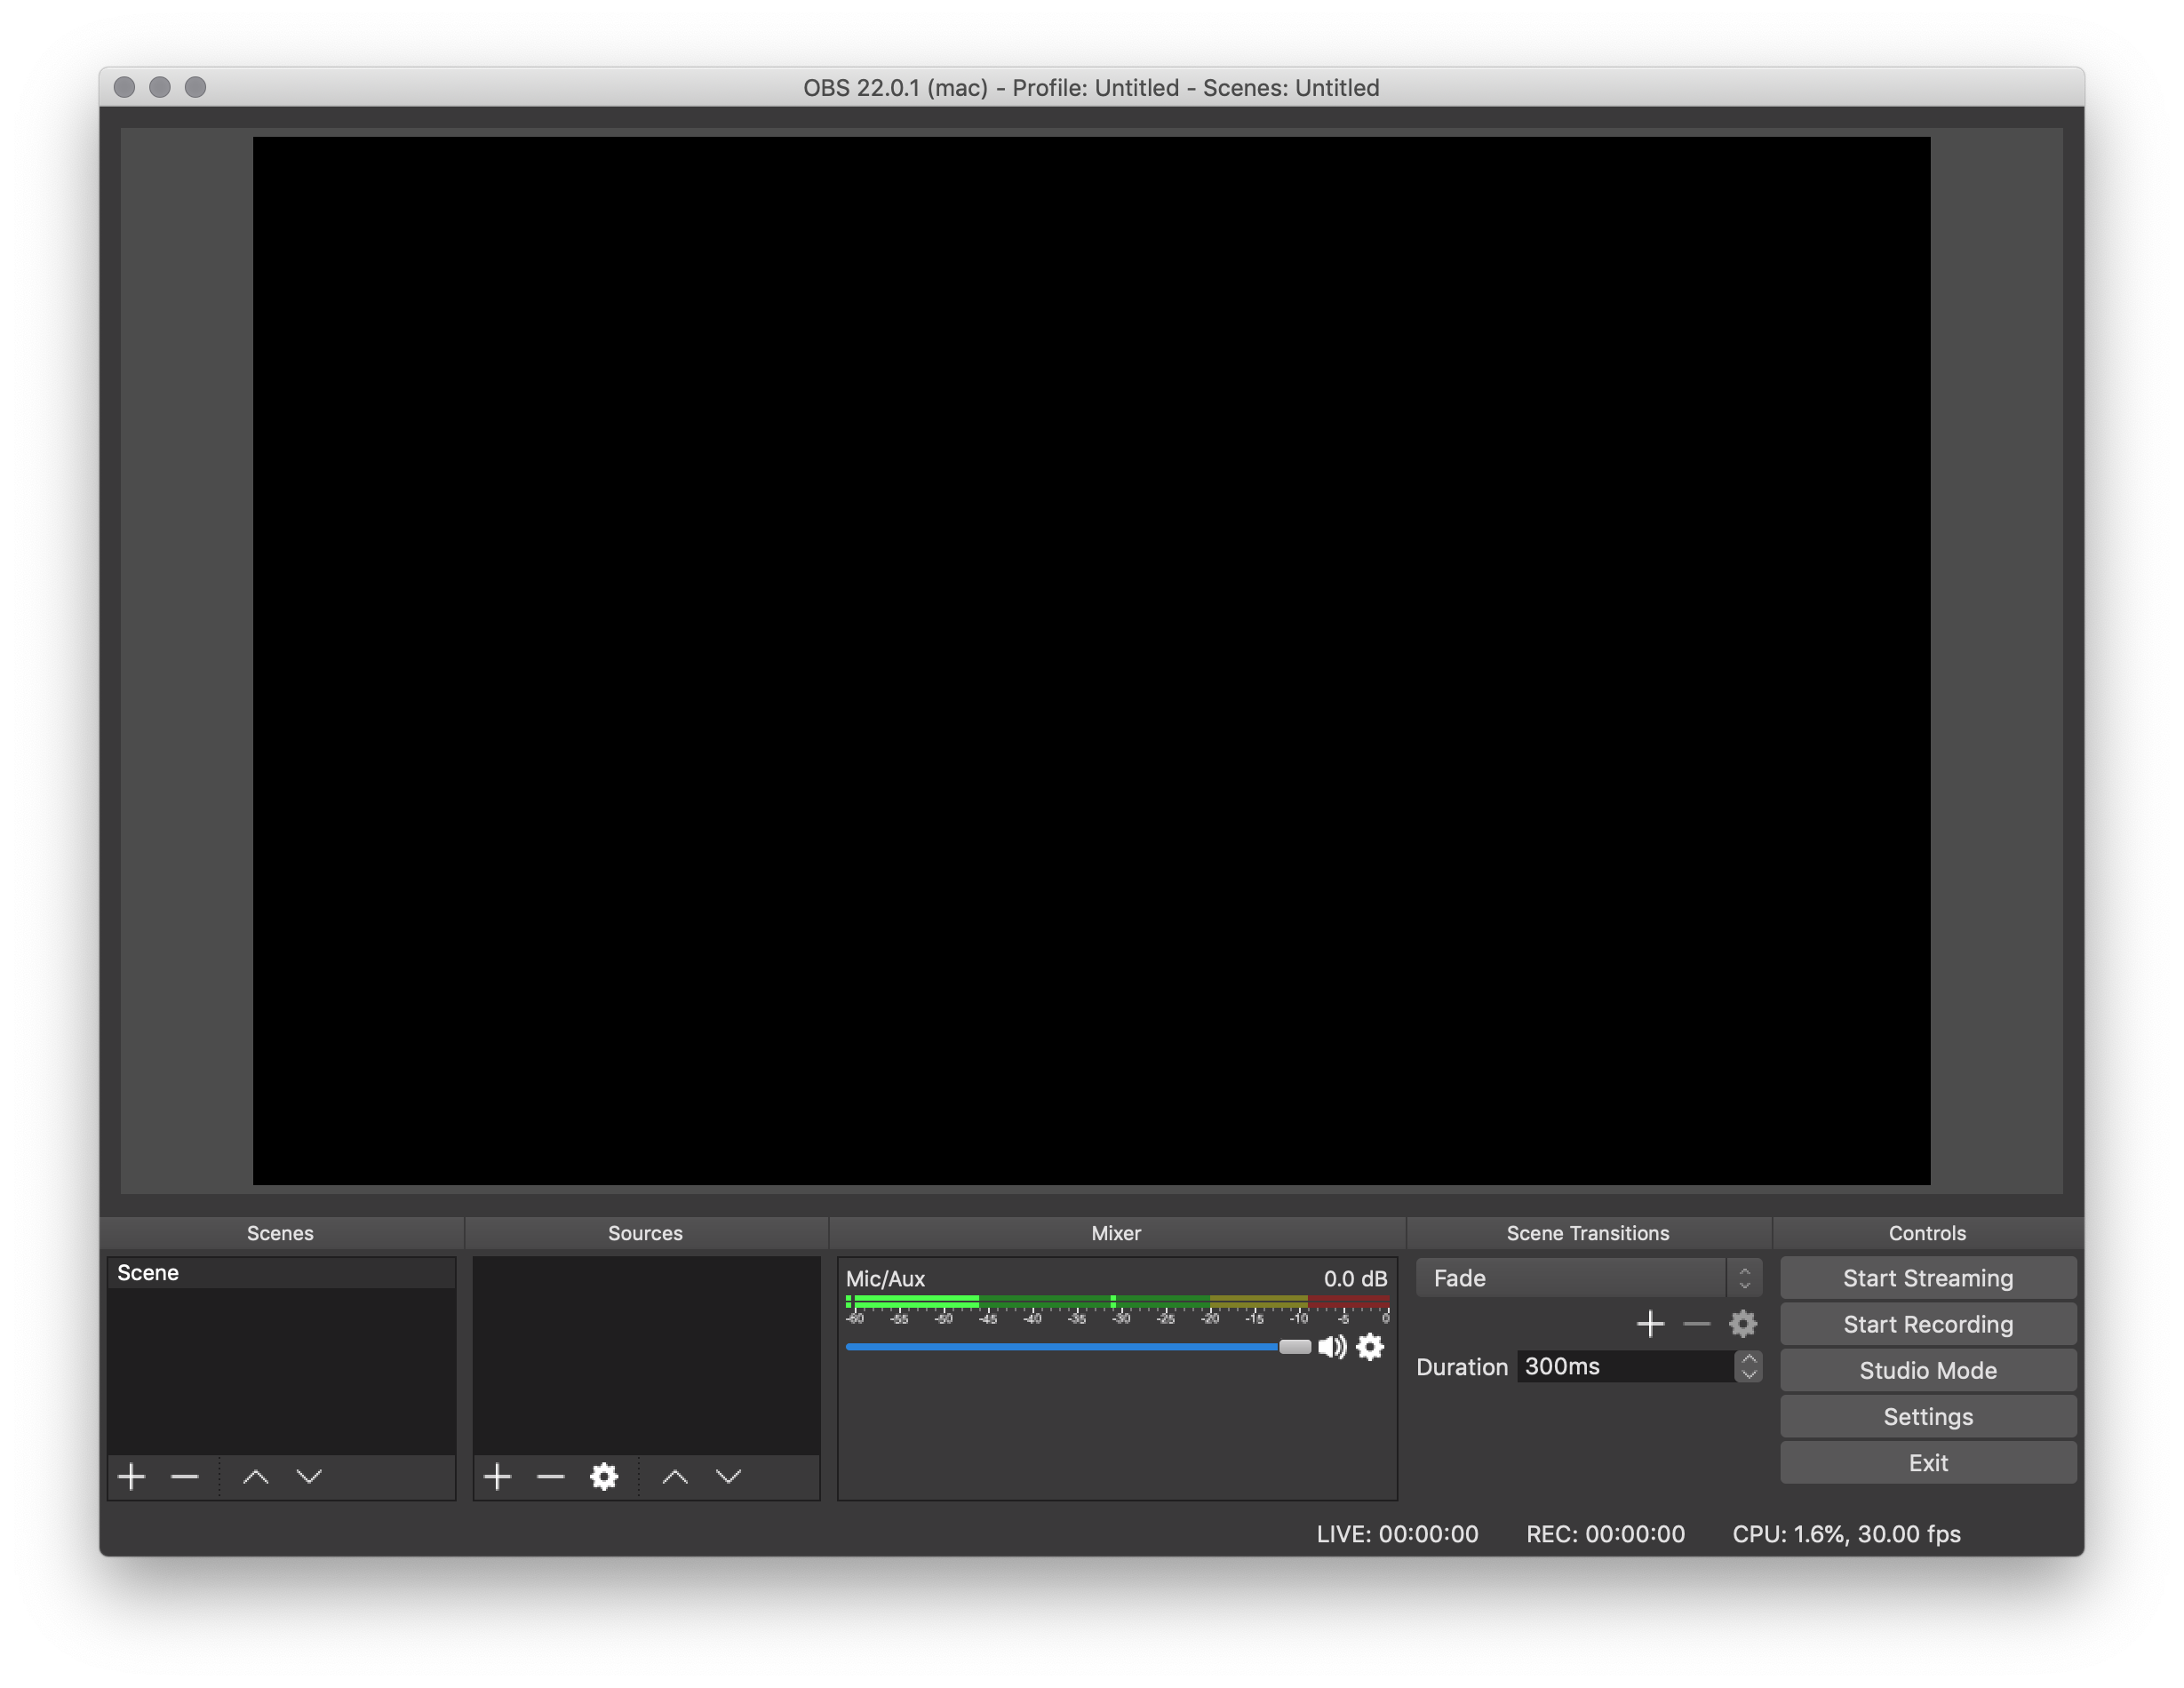Image resolution: width=2184 pixels, height=1688 pixels.
Task: Remove source with minus icon
Action: tap(551, 1477)
